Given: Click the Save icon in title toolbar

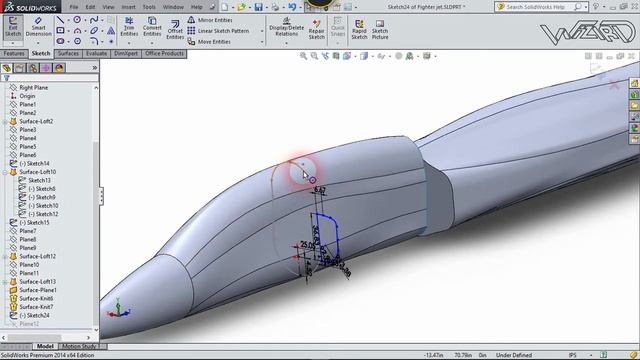Looking at the screenshot, I should pos(259,7).
